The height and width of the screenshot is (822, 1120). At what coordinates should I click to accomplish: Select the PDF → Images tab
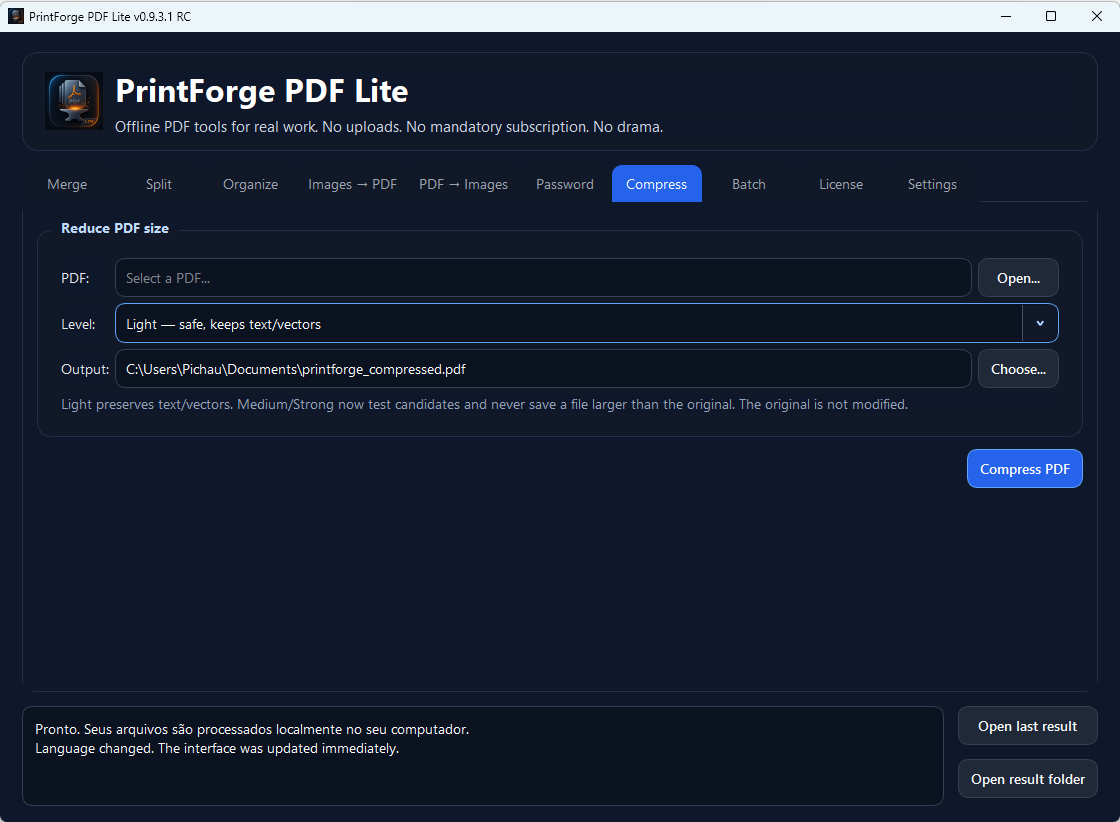point(463,184)
